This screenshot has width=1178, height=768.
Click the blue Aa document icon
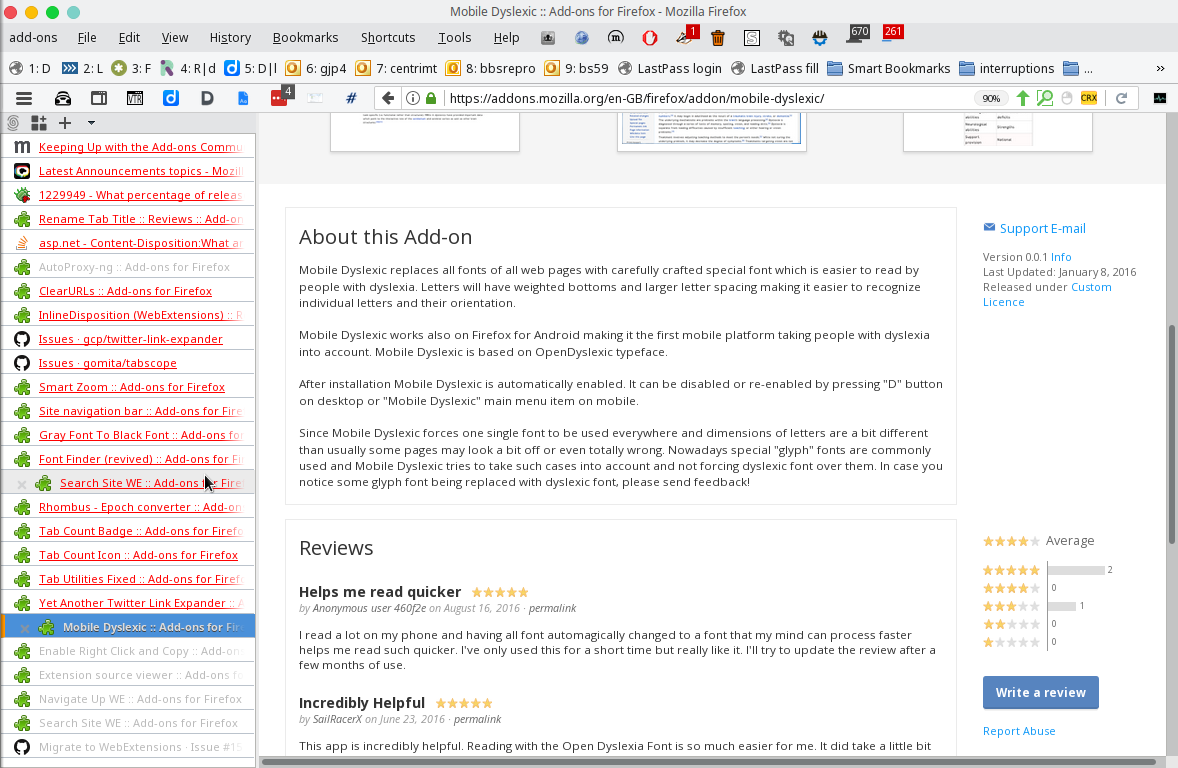click(243, 98)
